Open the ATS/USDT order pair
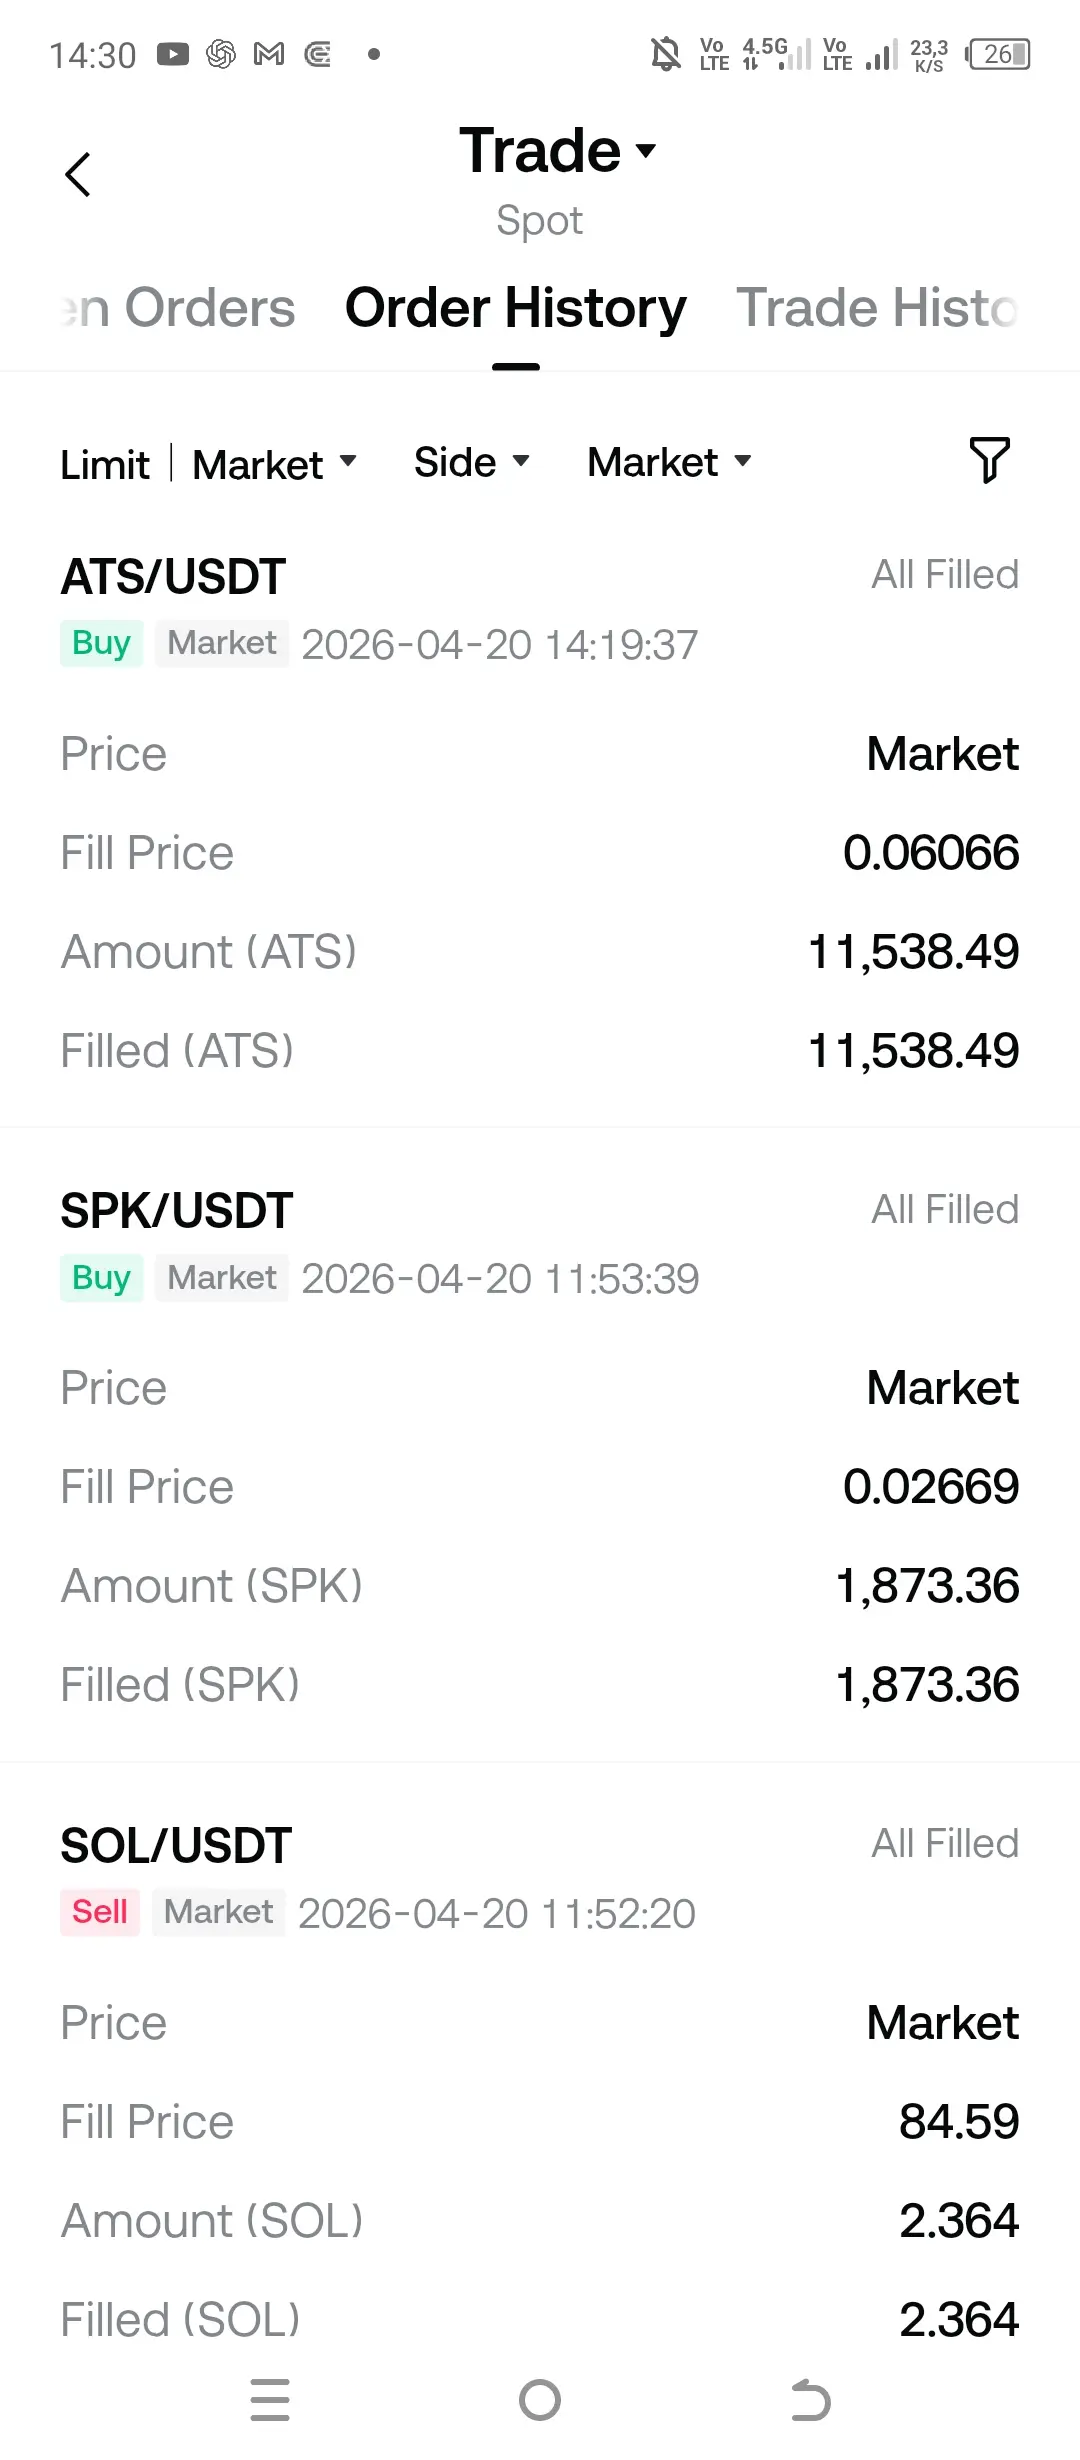The image size is (1080, 2460). (x=173, y=577)
